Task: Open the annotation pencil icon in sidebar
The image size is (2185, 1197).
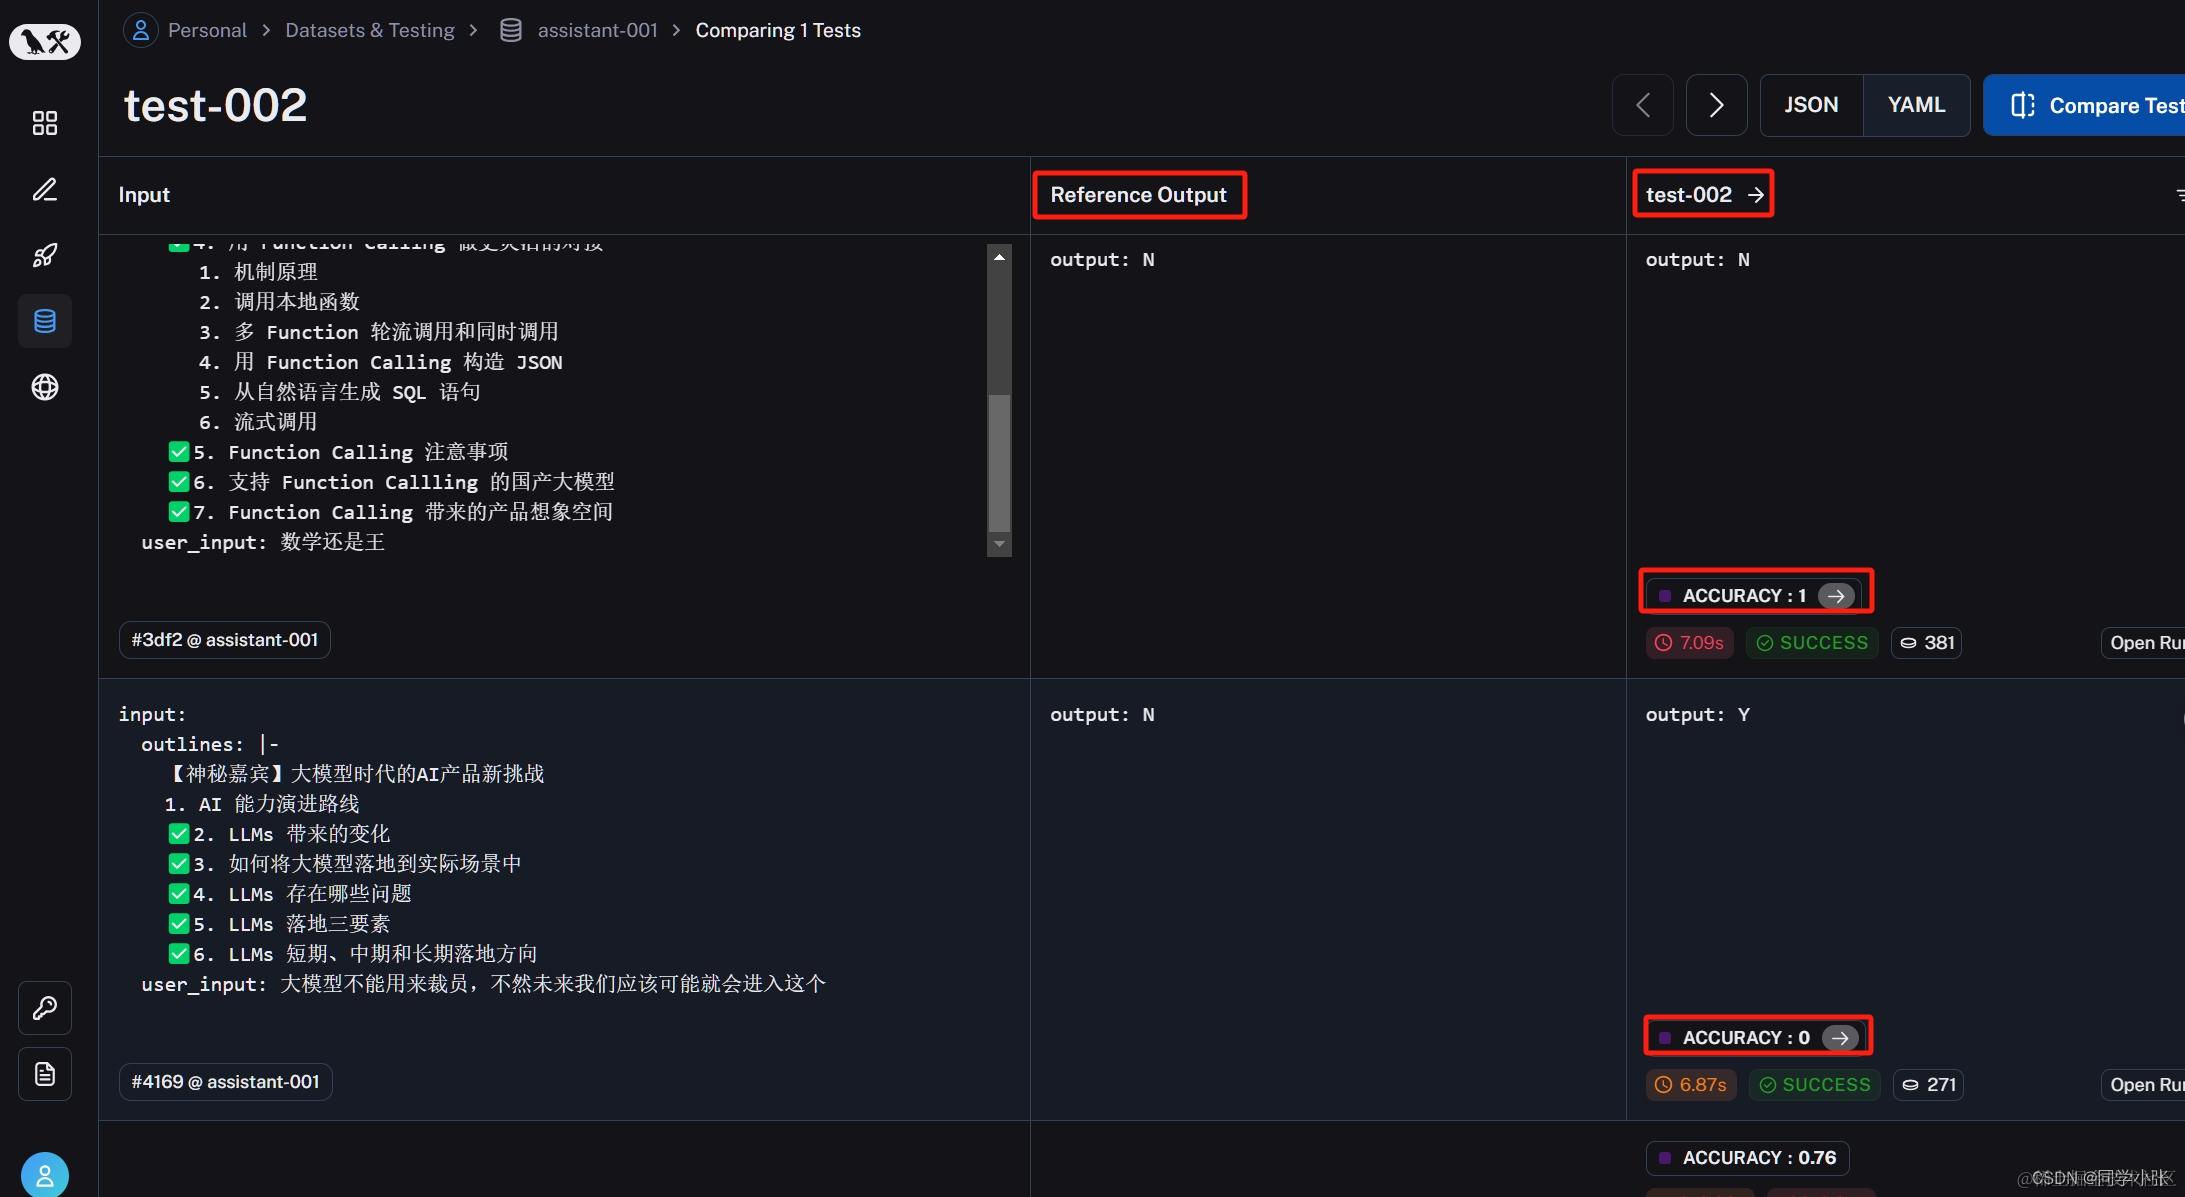Action: 45,189
